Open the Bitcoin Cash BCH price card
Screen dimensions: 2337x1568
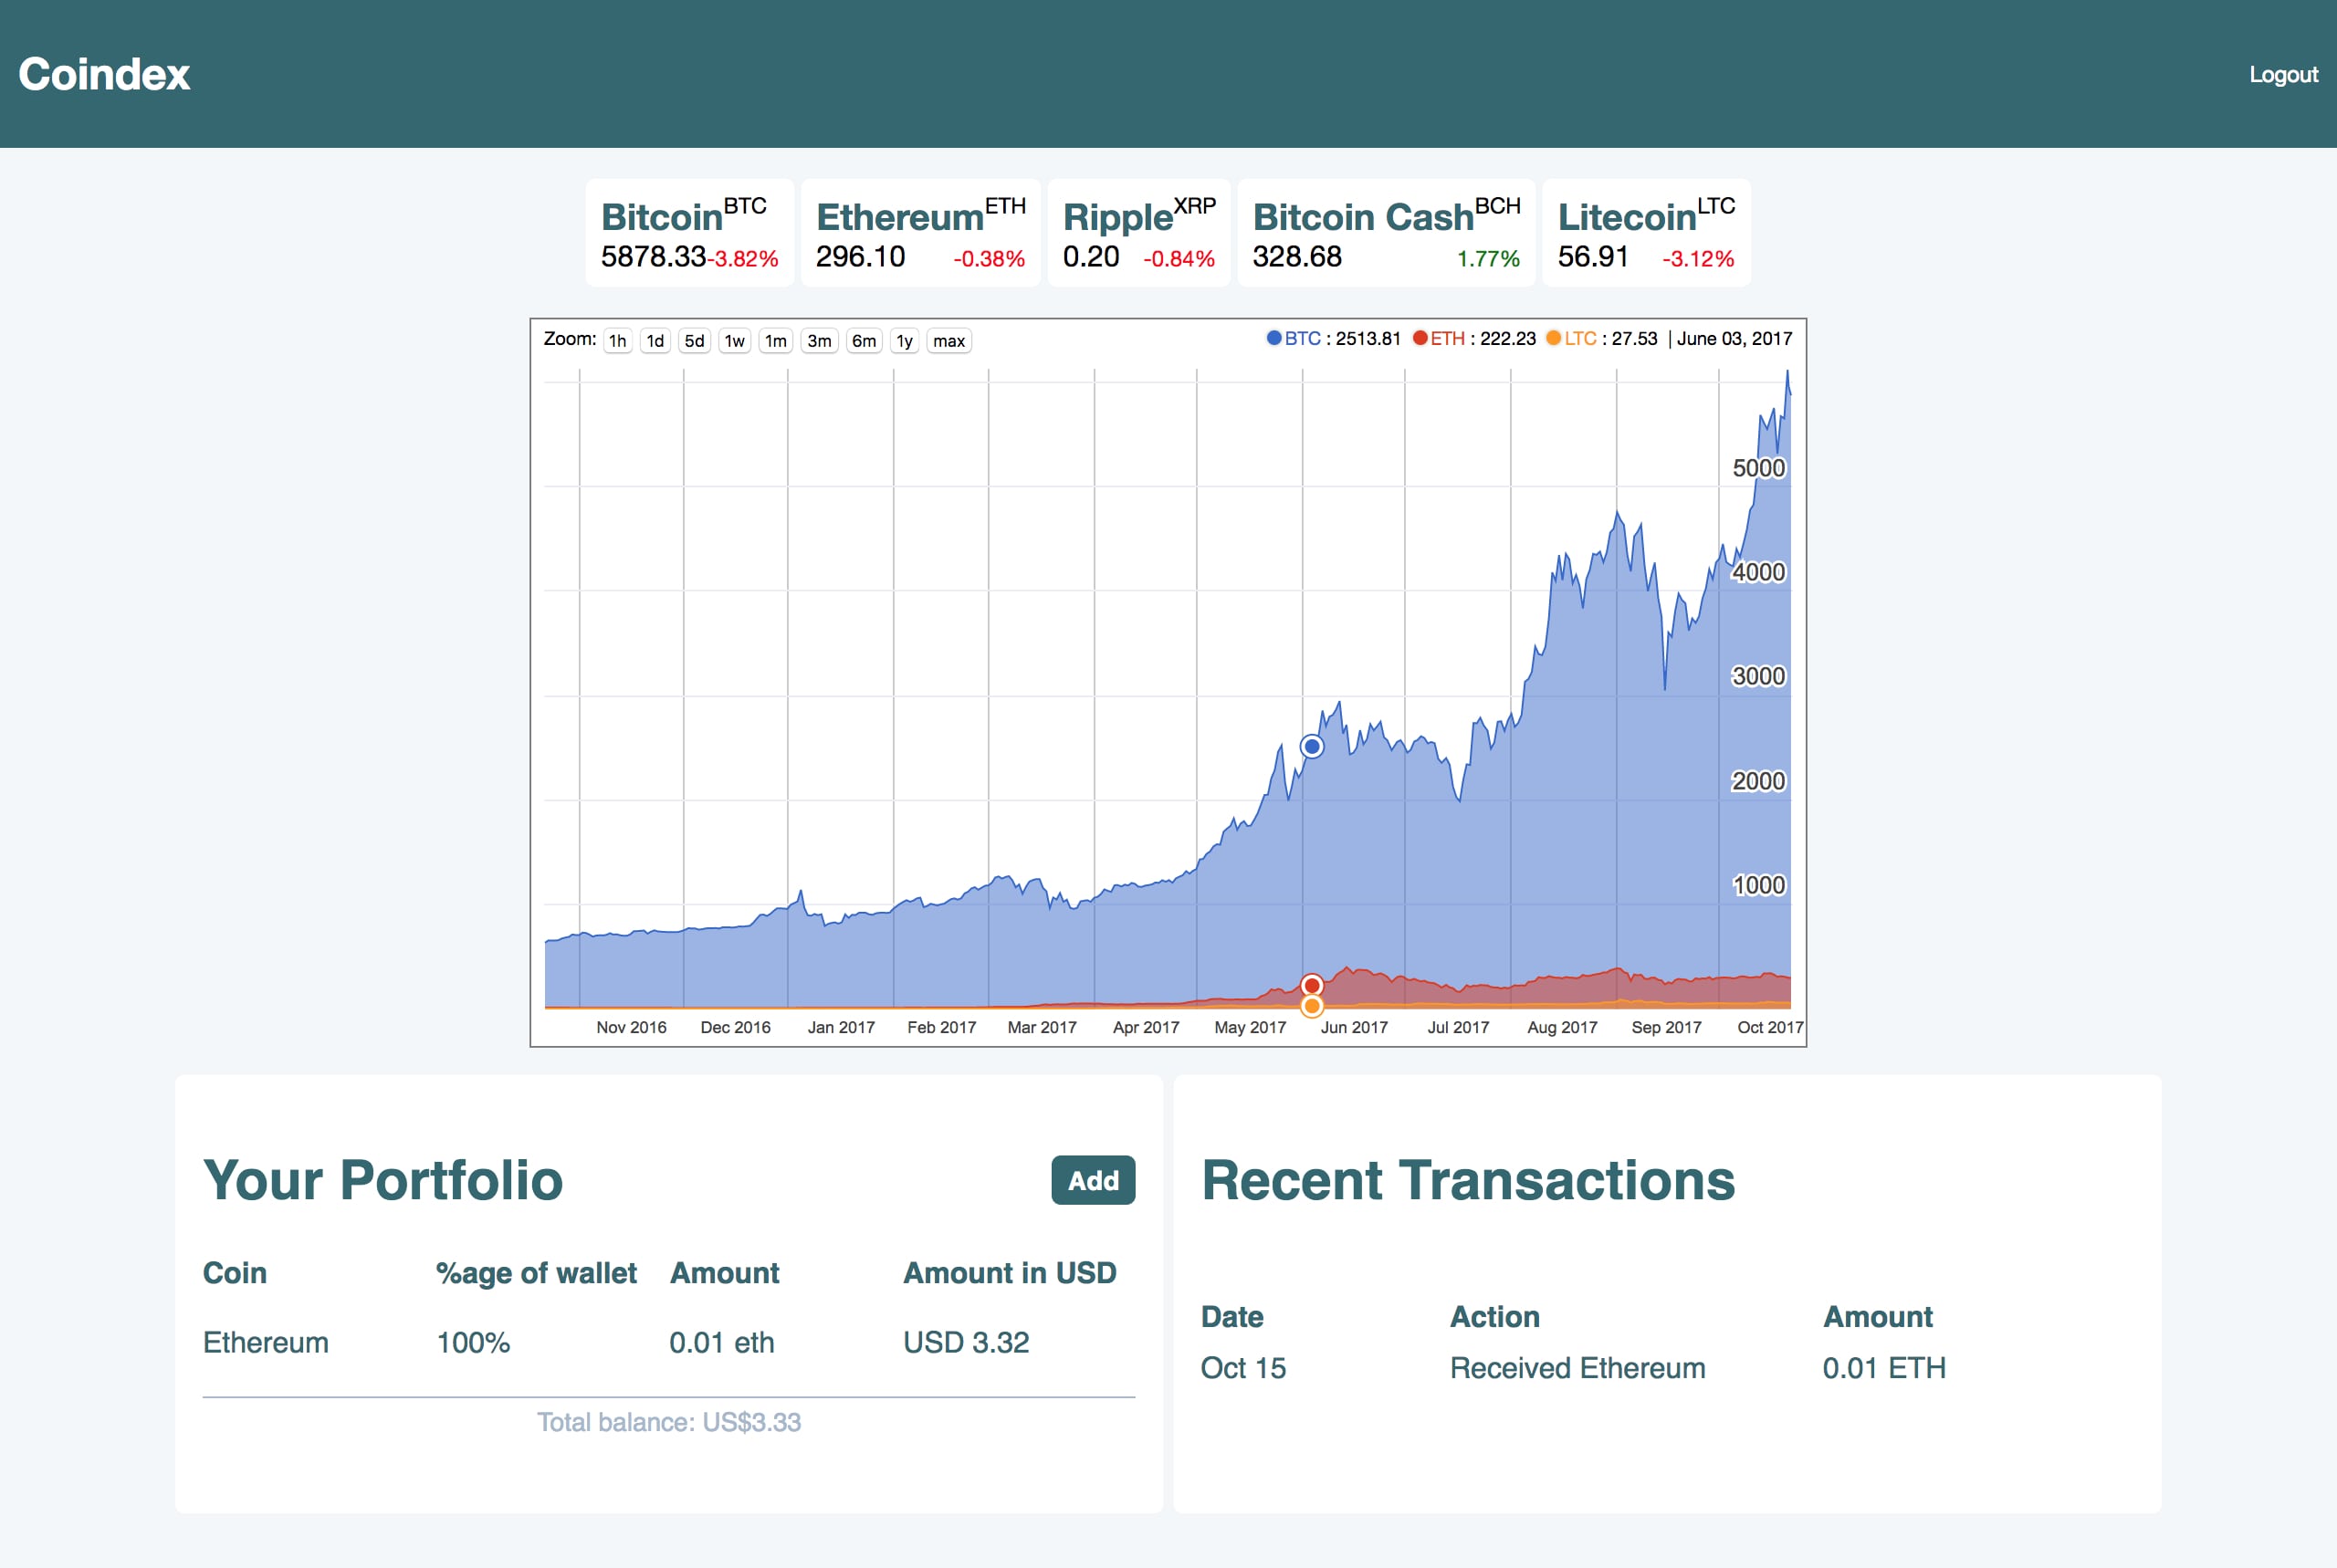click(x=1385, y=233)
